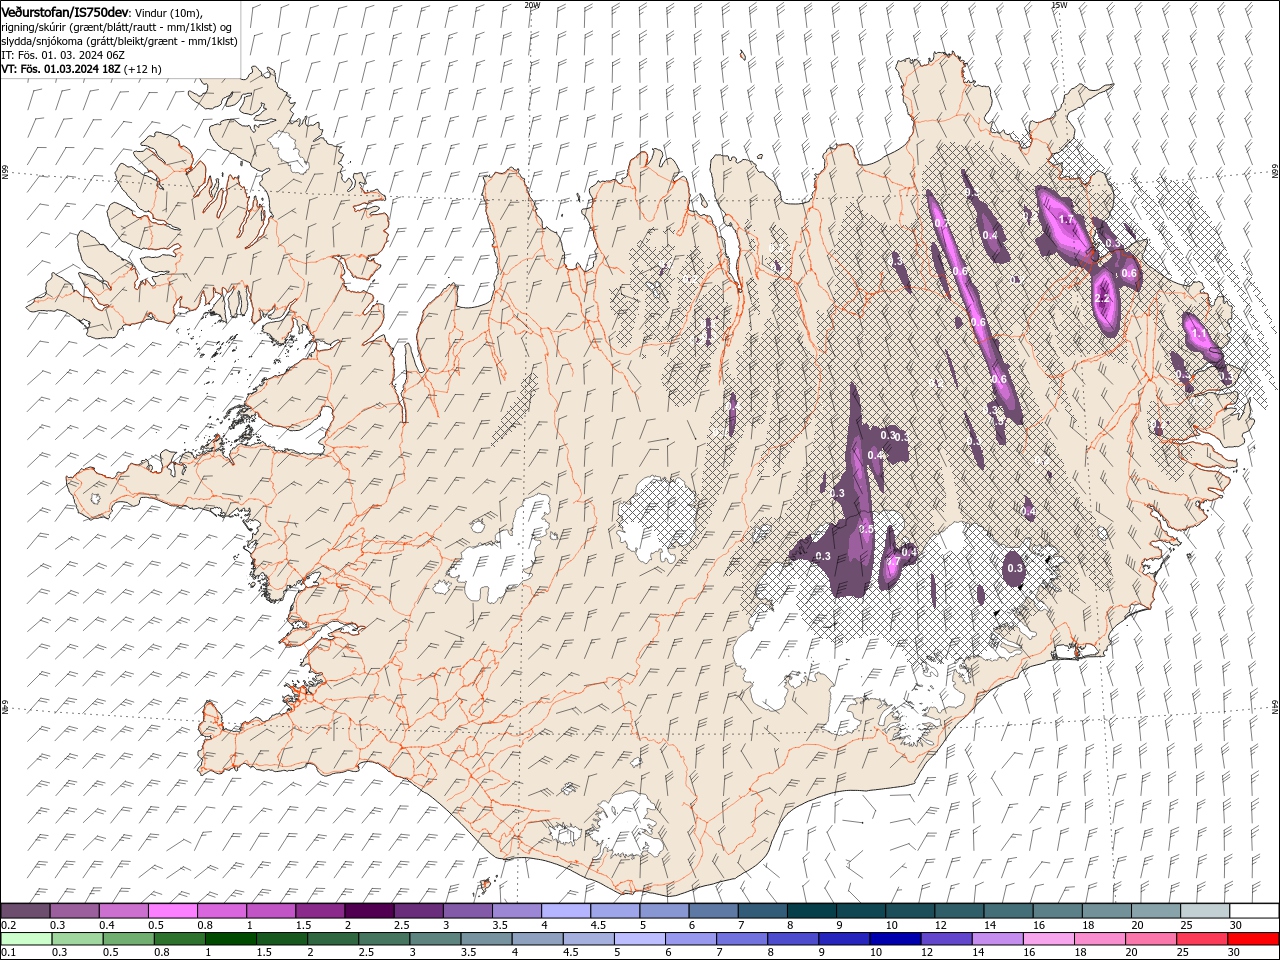Screen dimensions: 1280x960
Task: Select lower legend swatch between 5 and 6
Action: [x=639, y=939]
